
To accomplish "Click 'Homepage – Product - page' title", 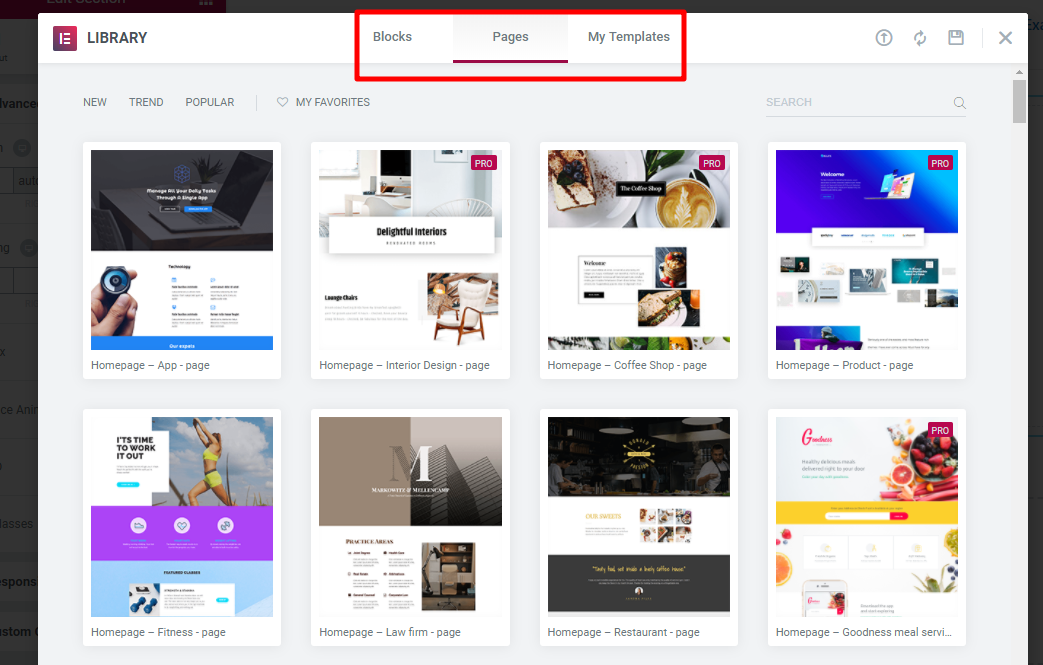I will (x=844, y=365).
